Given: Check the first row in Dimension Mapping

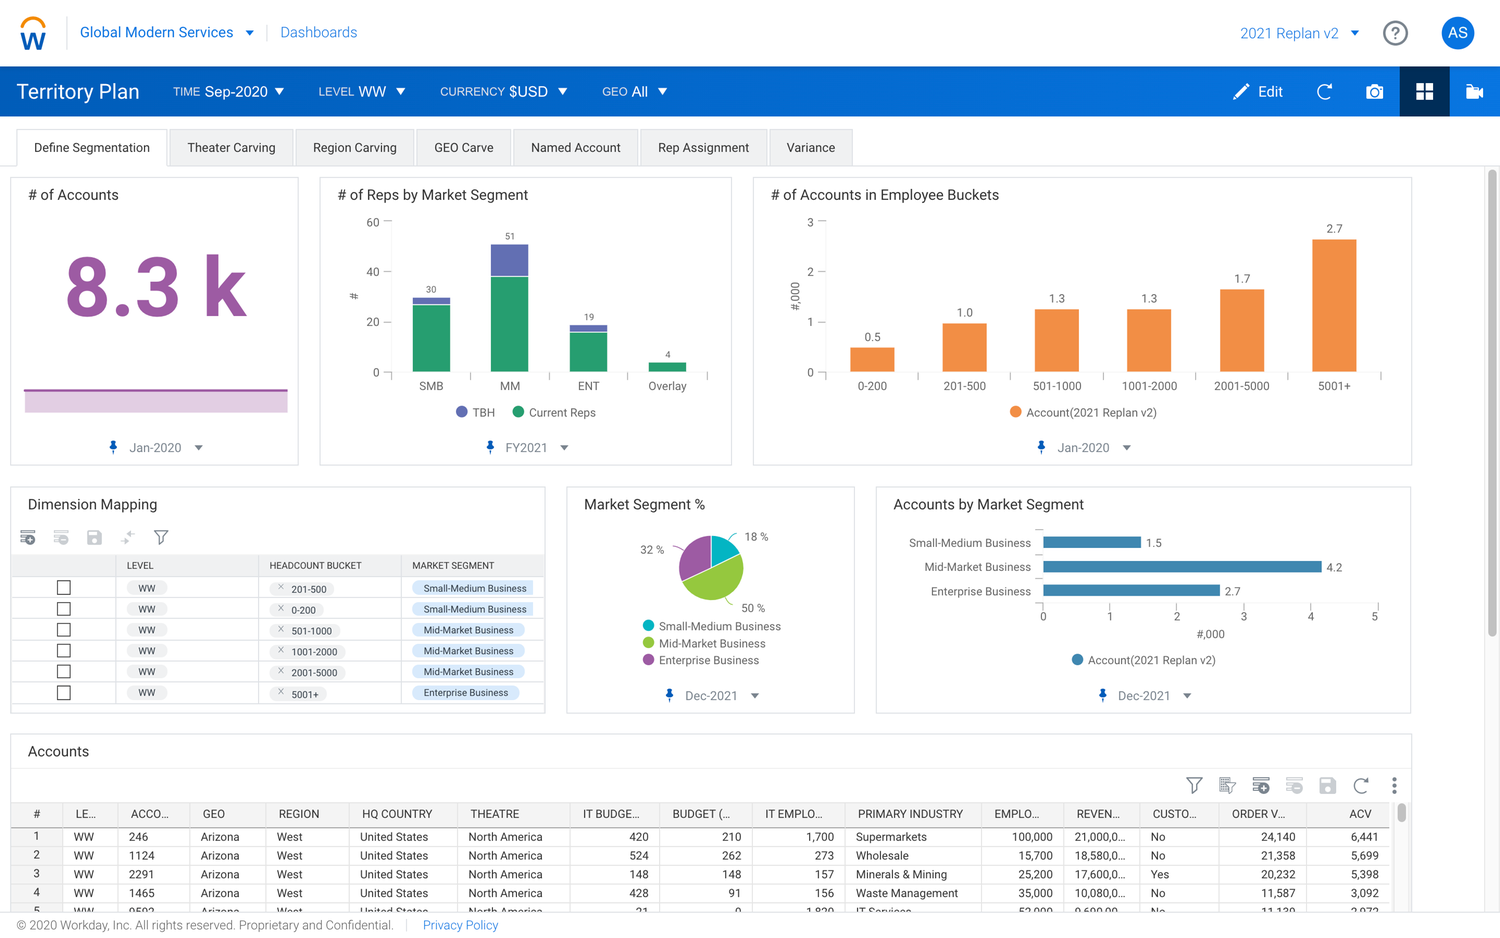Looking at the screenshot, I should pyautogui.click(x=64, y=587).
